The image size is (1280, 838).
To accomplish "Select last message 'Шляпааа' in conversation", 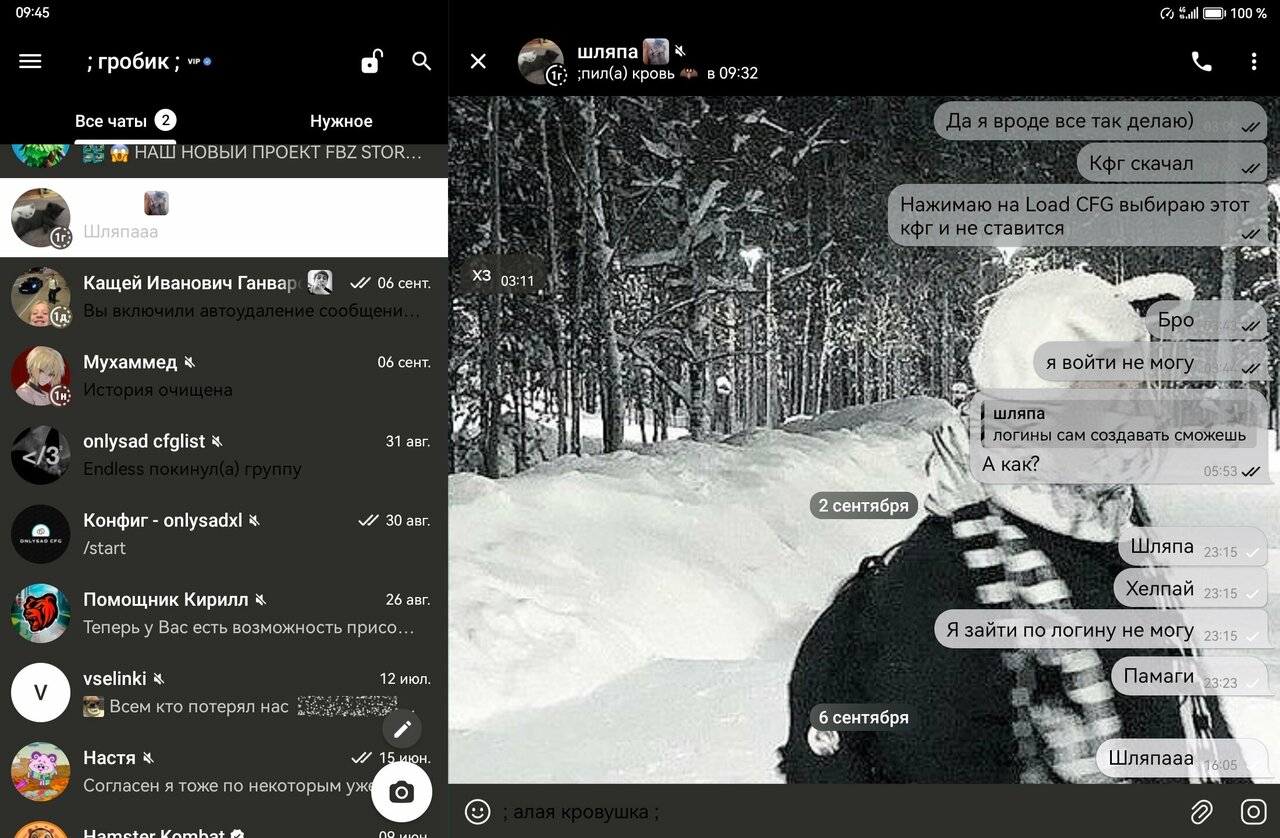I will click(1182, 758).
